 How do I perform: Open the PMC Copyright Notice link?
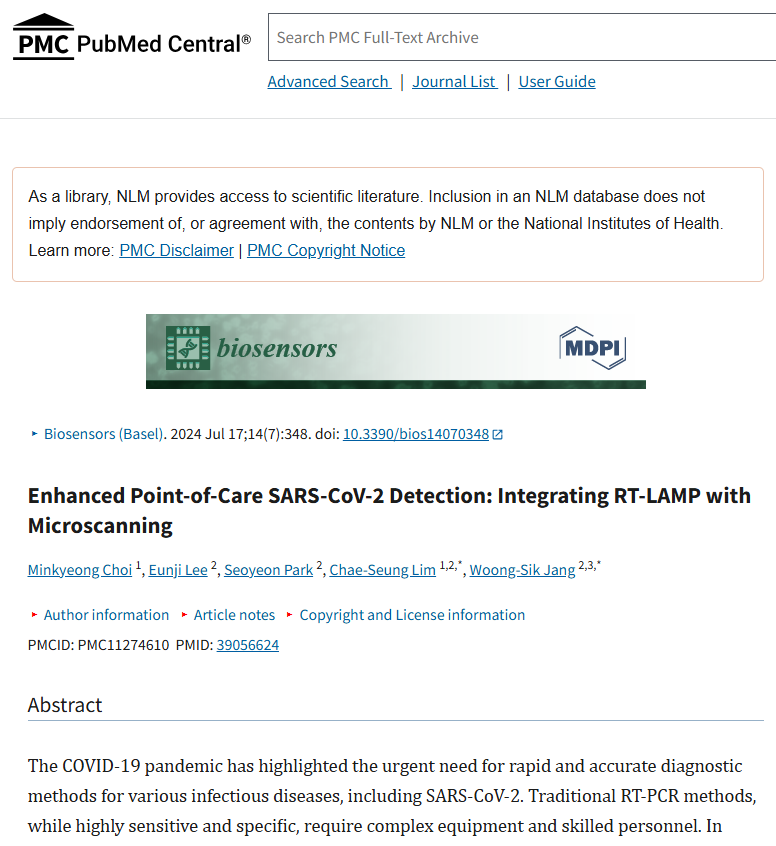(x=326, y=250)
